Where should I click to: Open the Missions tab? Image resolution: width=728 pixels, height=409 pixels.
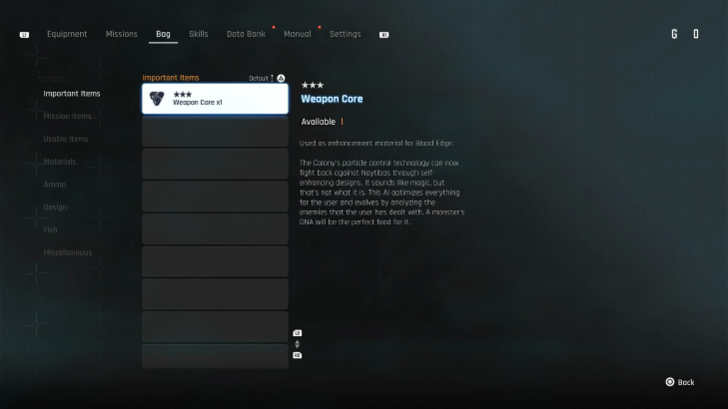point(121,34)
